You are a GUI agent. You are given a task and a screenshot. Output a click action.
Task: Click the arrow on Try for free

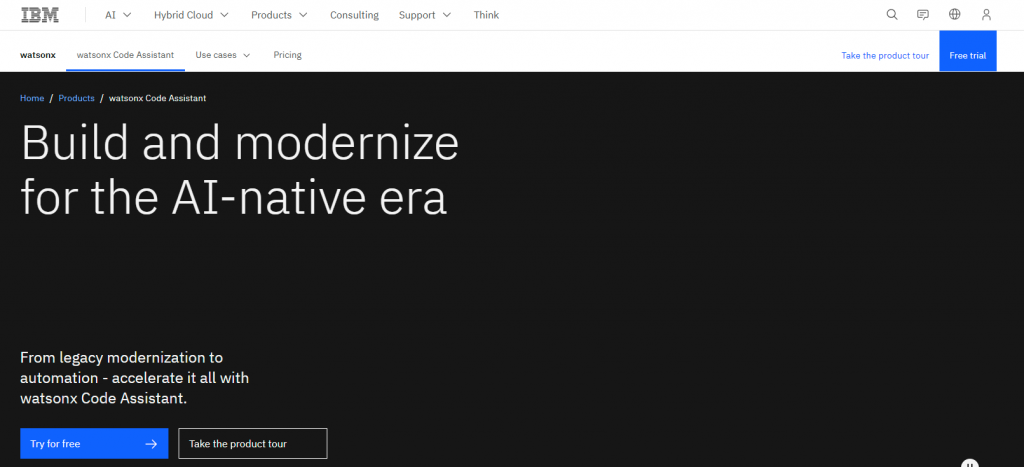[x=151, y=444]
